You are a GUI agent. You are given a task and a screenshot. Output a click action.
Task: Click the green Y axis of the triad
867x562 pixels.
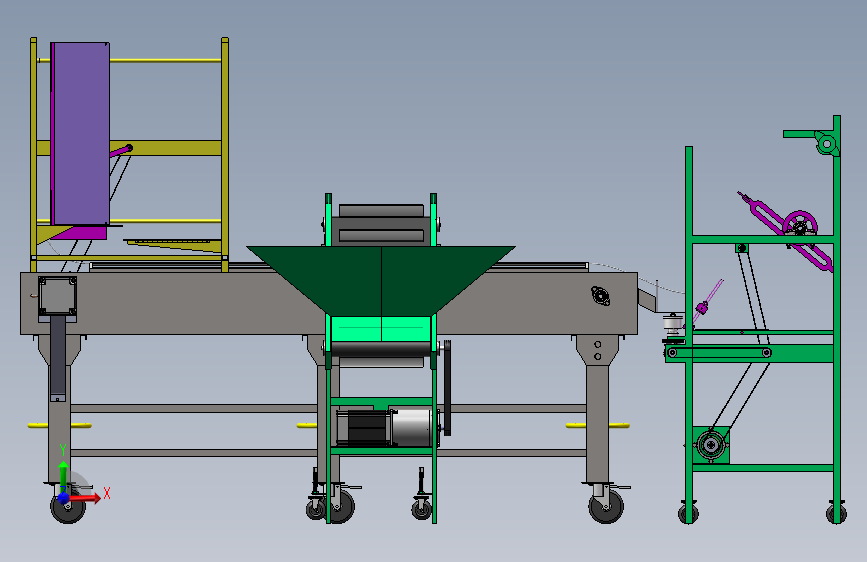pyautogui.click(x=64, y=476)
